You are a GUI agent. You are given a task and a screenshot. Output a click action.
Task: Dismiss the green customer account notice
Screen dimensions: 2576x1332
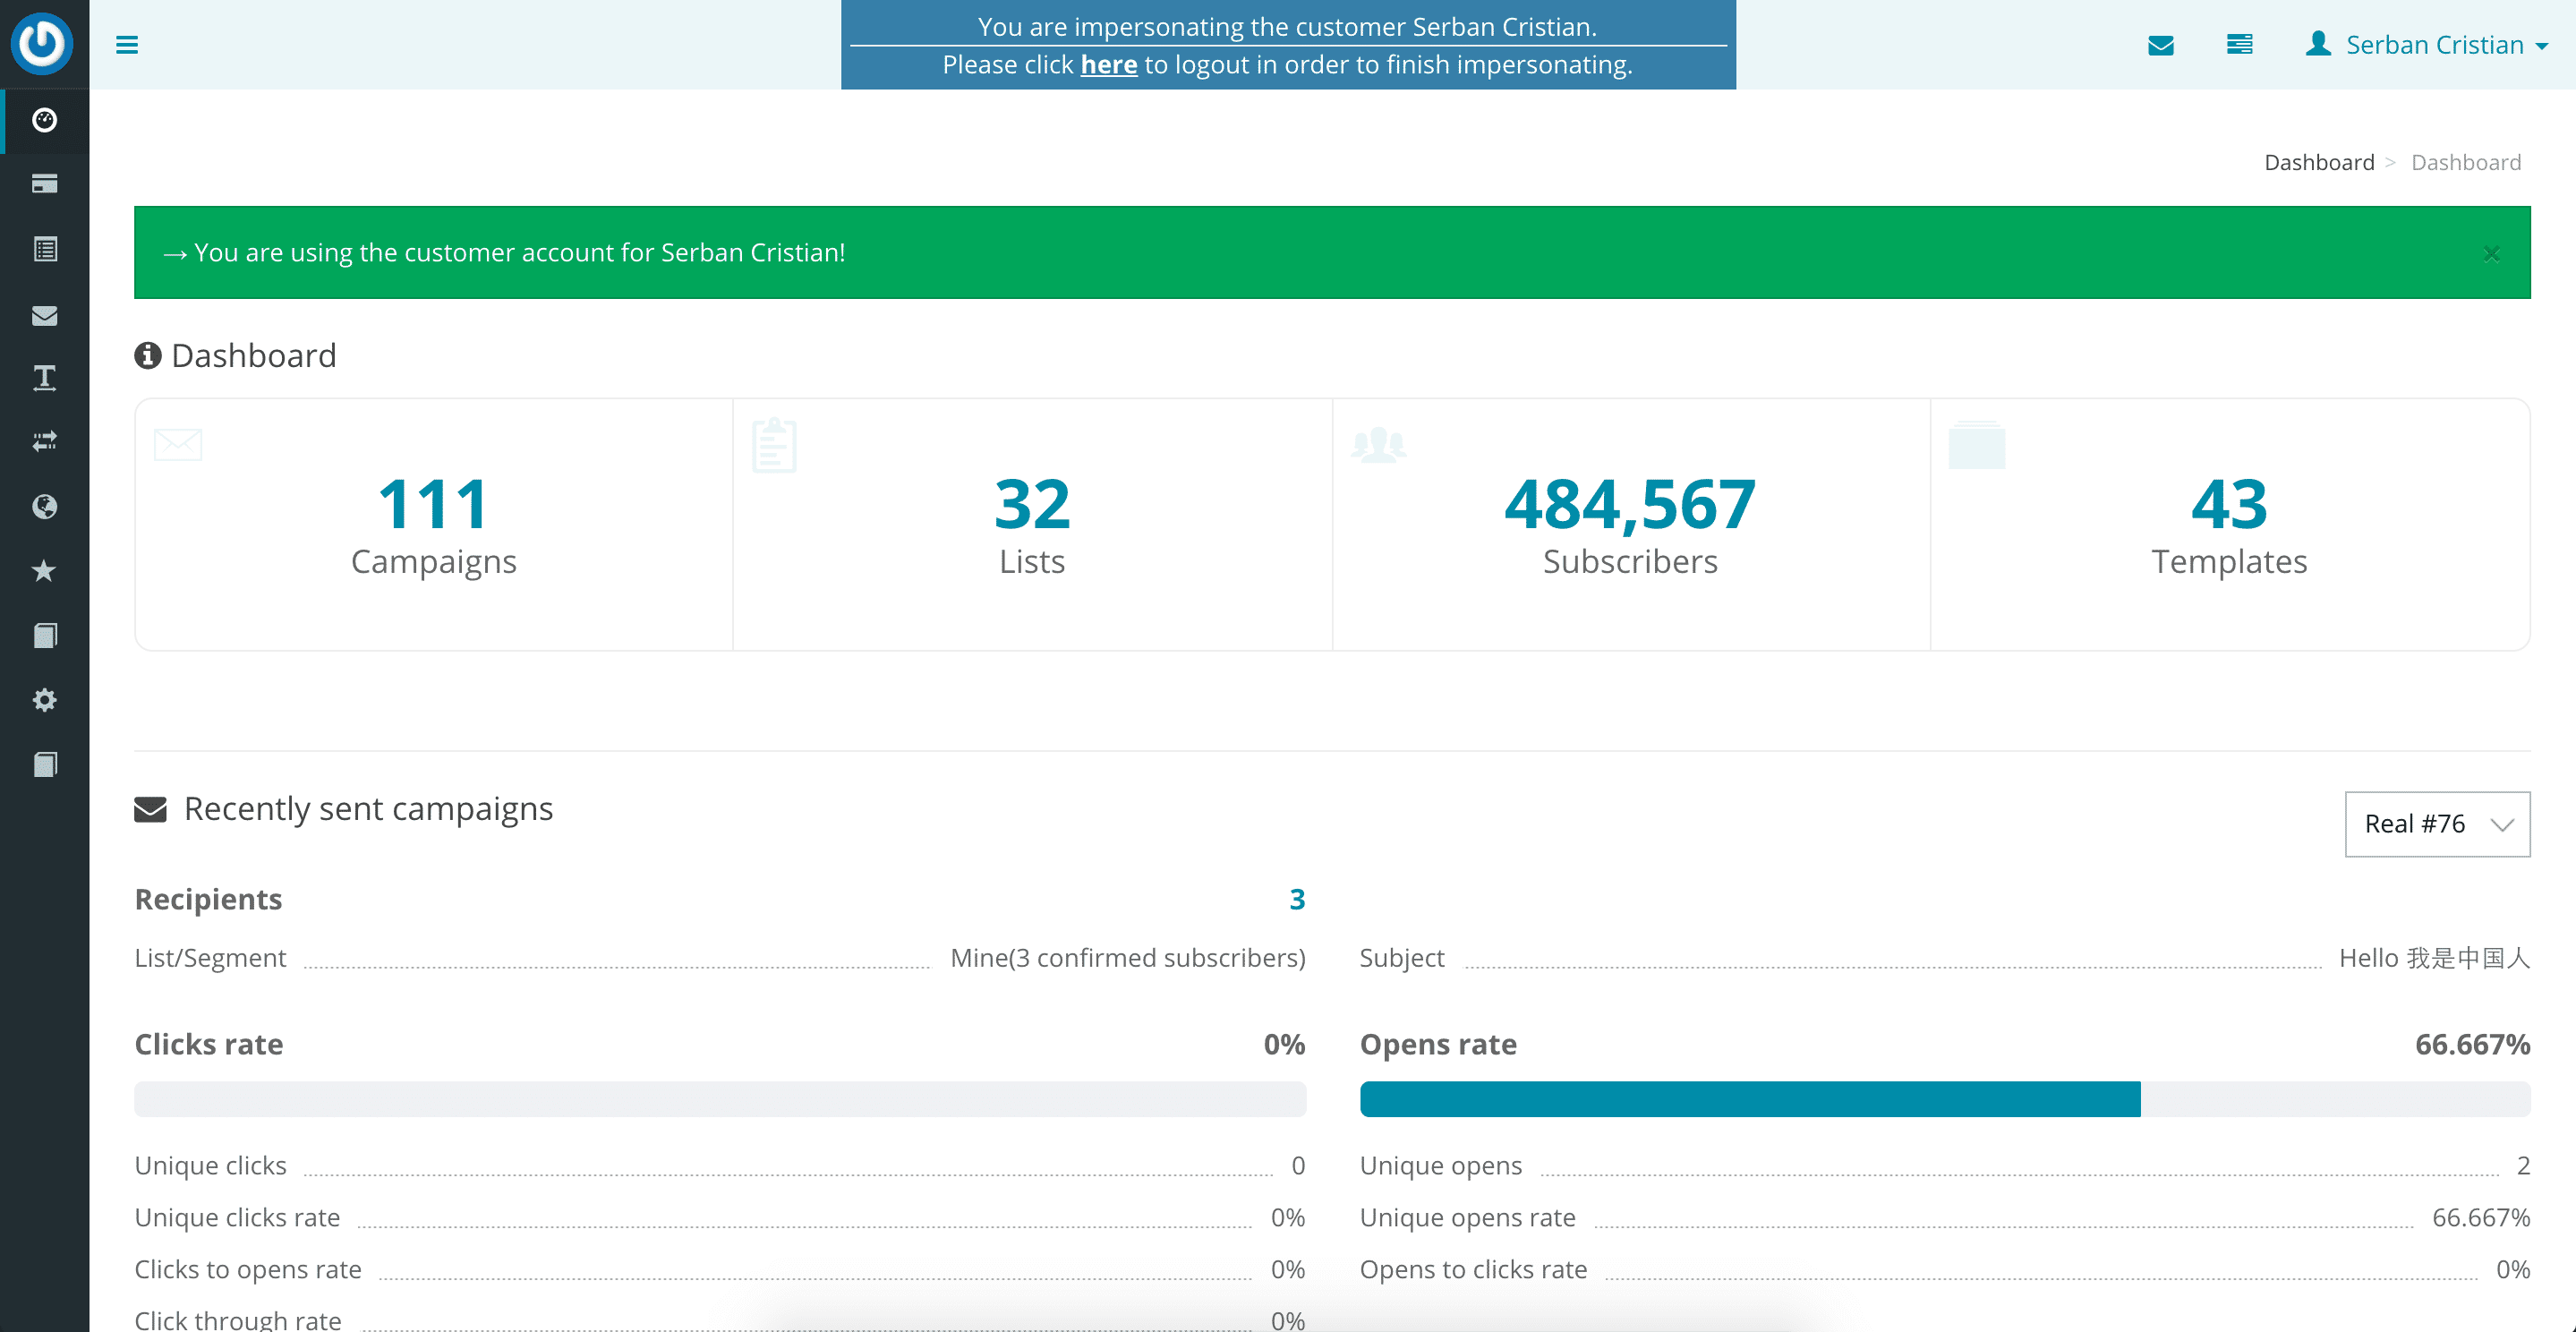click(x=2491, y=254)
